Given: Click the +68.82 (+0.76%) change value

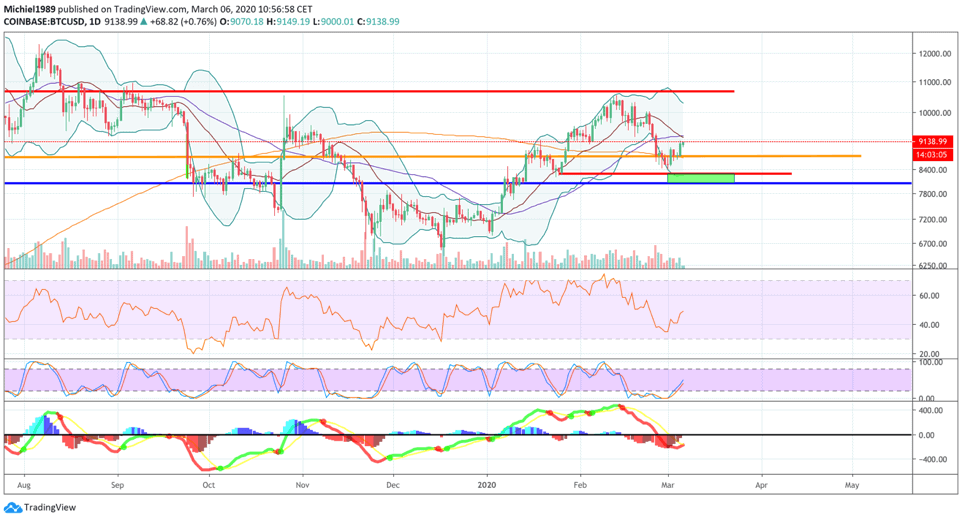Looking at the screenshot, I should click(183, 22).
